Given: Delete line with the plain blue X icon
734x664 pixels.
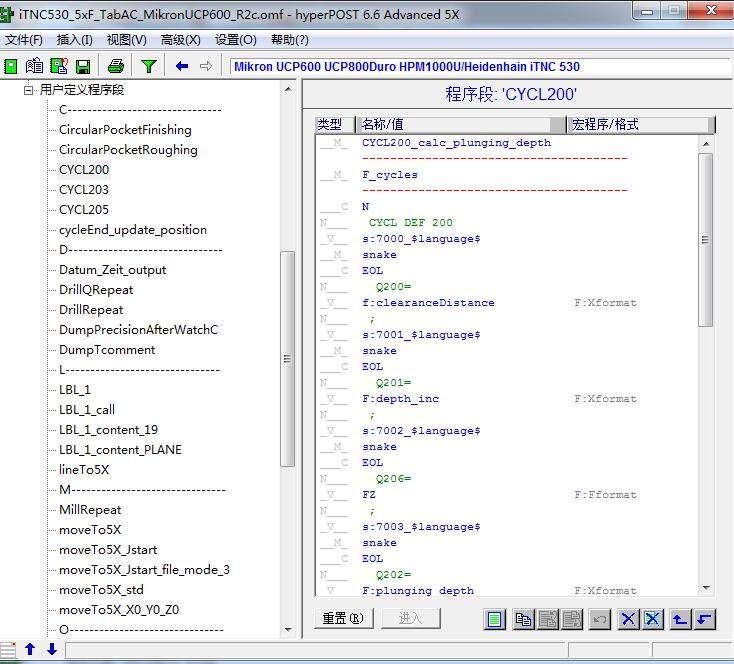Looking at the screenshot, I should coord(628,620).
